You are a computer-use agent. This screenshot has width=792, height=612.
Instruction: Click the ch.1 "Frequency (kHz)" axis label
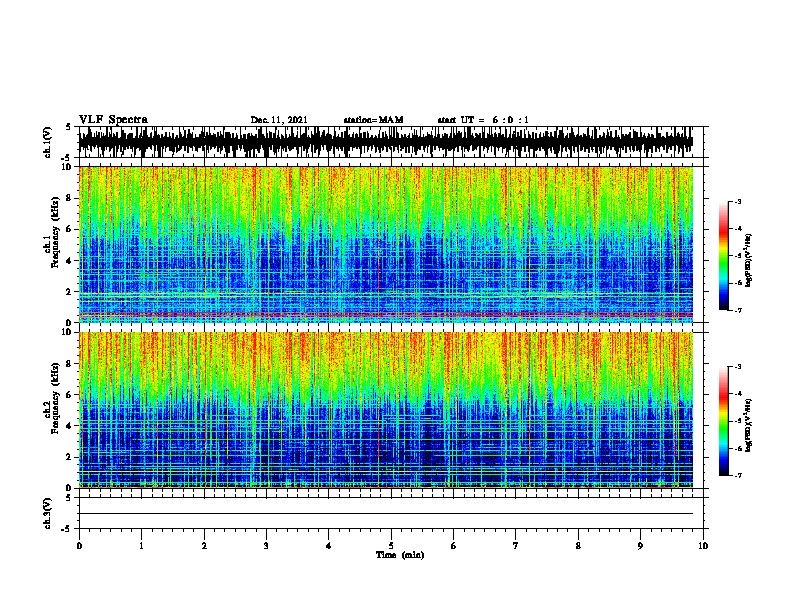56,232
